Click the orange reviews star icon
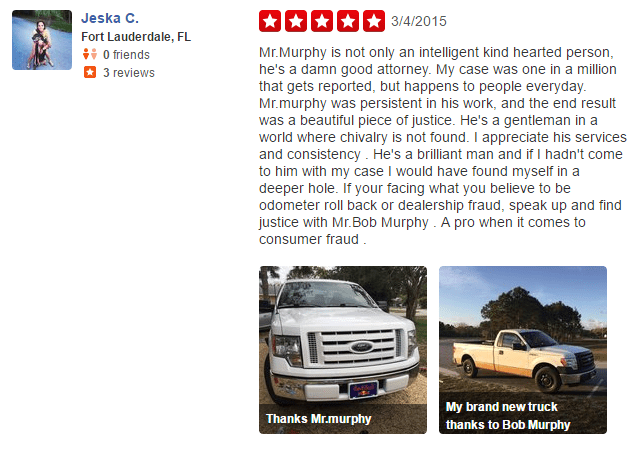Viewport: 644px width, 449px height. tap(90, 73)
